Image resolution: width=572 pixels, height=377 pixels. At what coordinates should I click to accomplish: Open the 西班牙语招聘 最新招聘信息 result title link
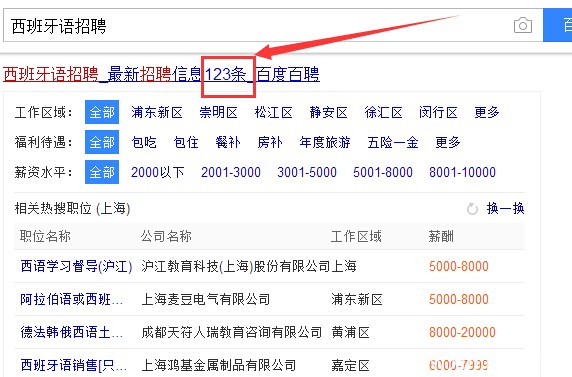point(161,74)
